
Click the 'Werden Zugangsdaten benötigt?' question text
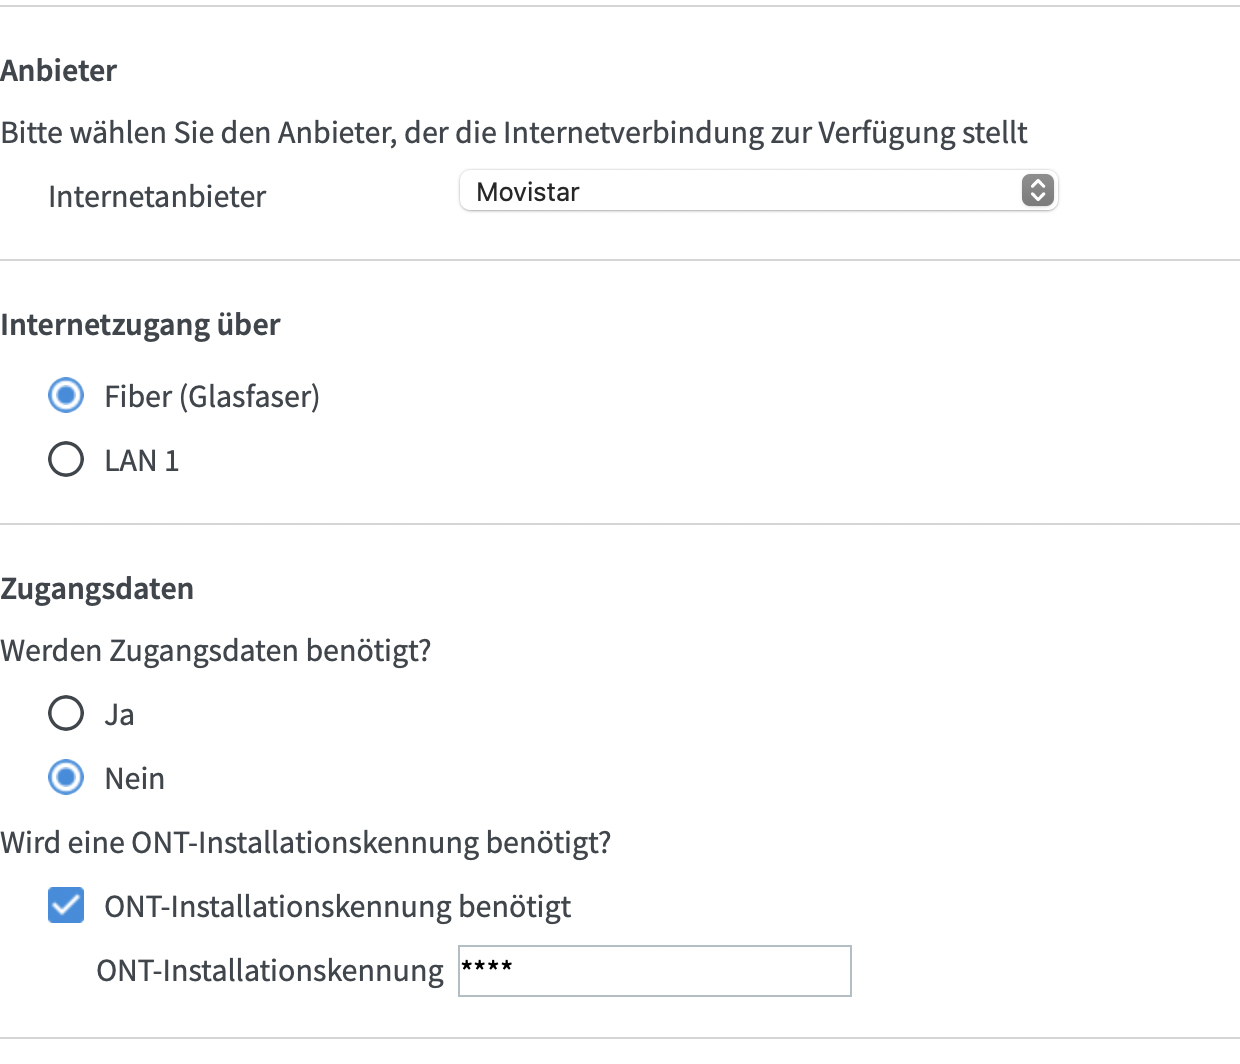click(216, 651)
